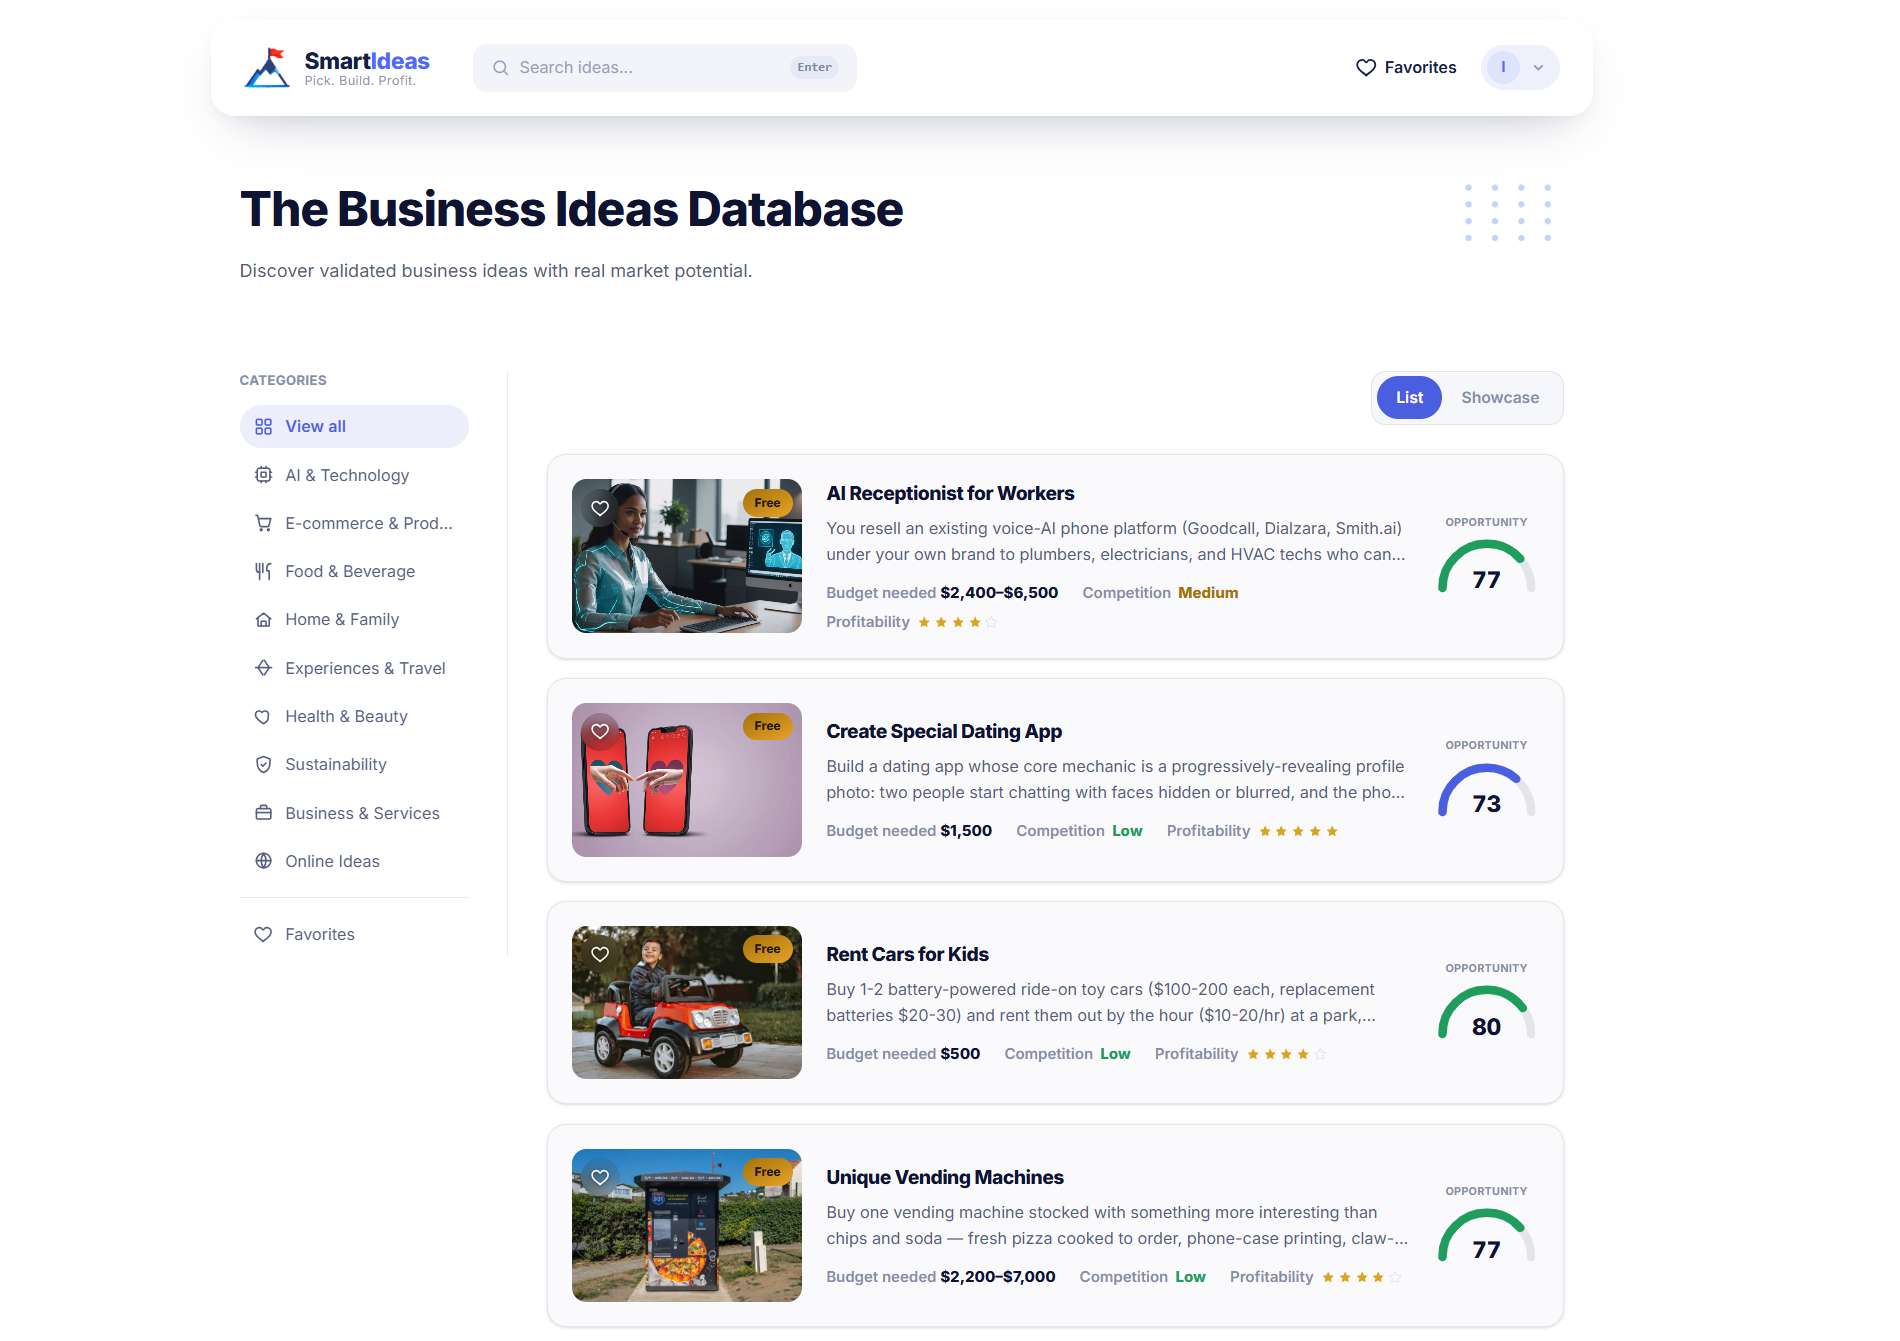Screen dimensions: 1900x1341
Task: Open the kid toy car thumbnail
Action: 687,1002
